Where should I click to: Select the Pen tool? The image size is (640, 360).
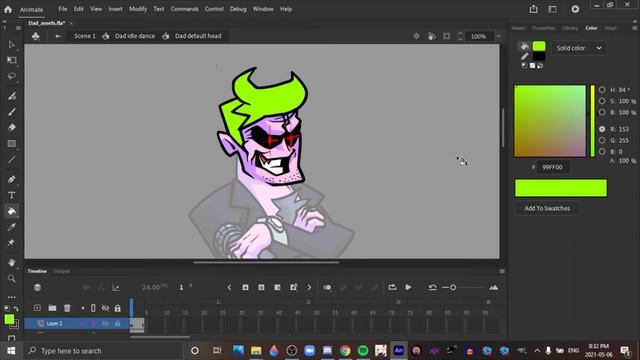click(x=12, y=179)
